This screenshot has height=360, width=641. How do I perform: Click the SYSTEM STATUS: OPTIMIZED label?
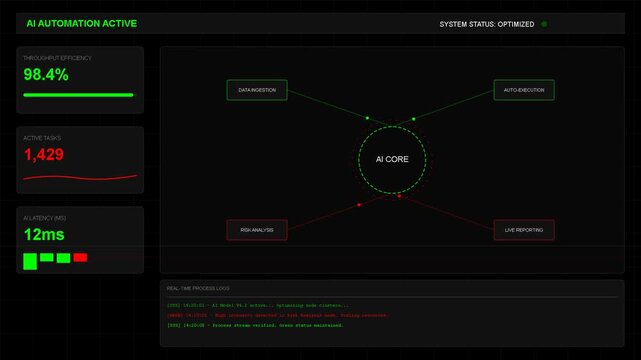point(487,24)
